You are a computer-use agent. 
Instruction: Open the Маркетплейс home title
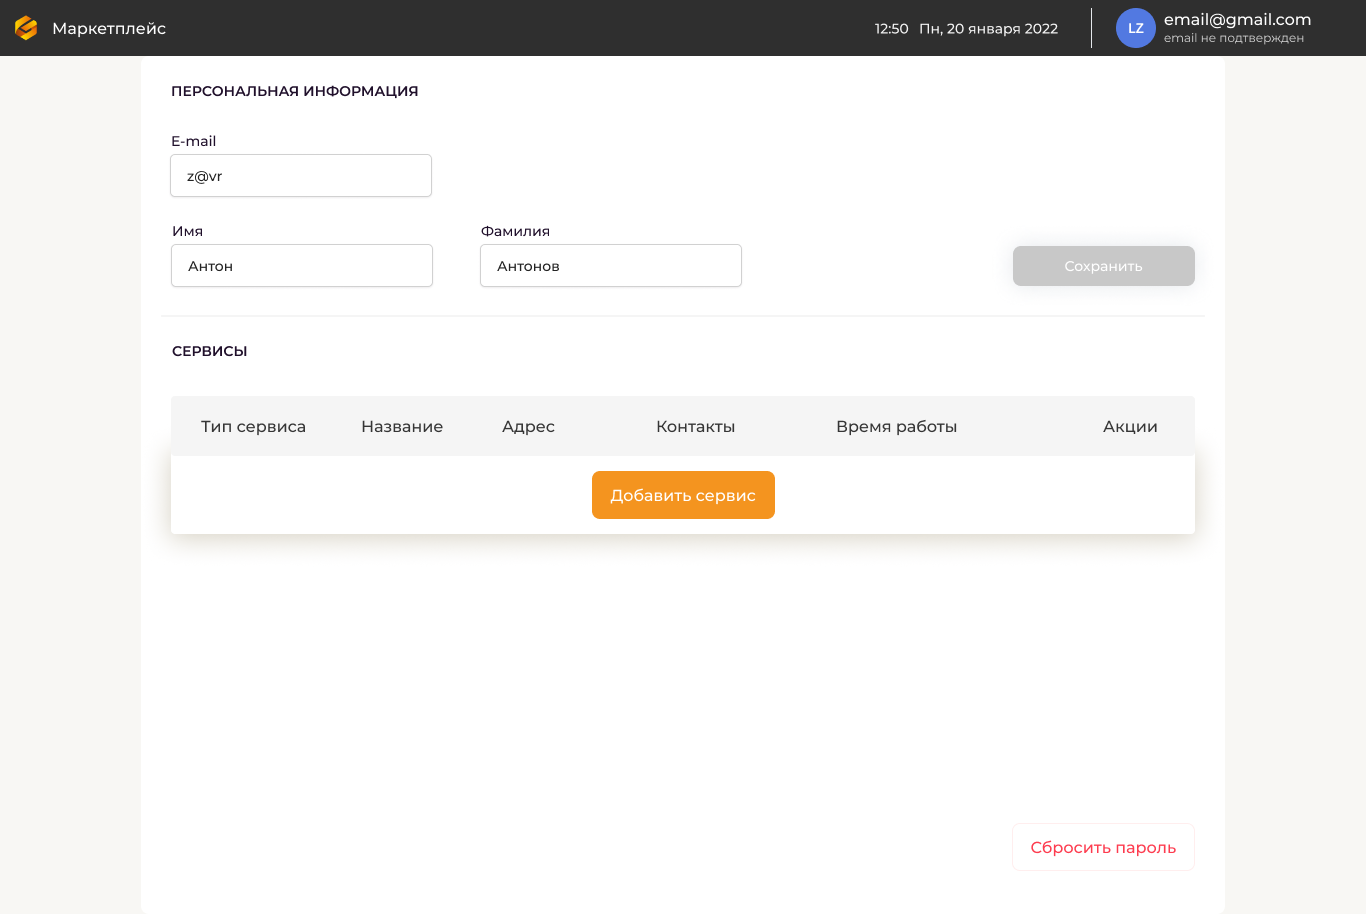pyautogui.click(x=109, y=28)
